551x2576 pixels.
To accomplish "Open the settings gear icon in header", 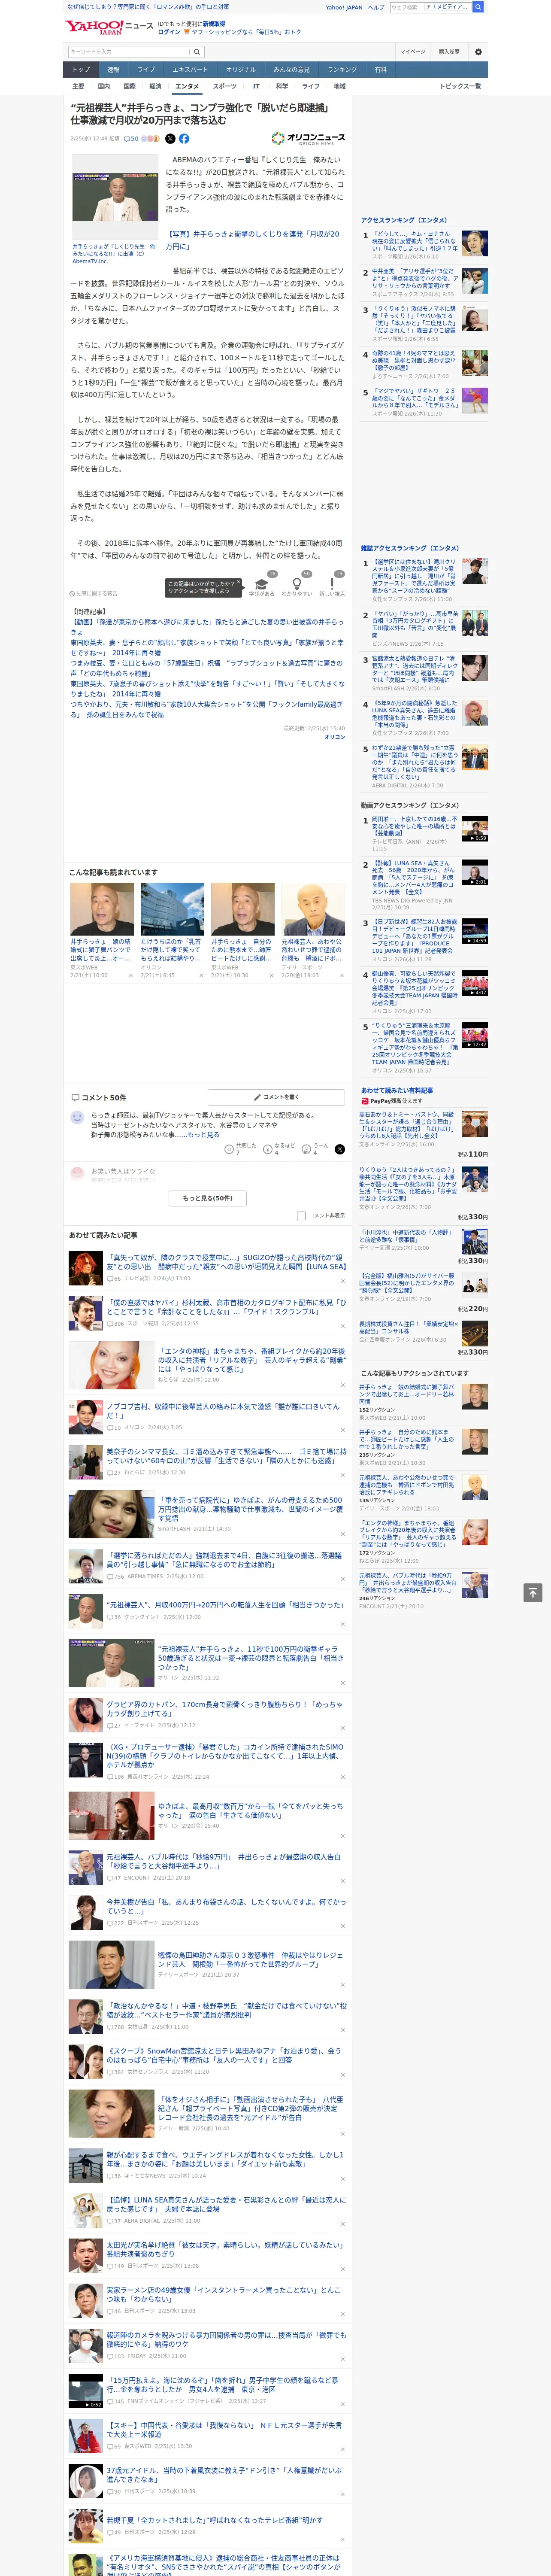I will click(478, 51).
